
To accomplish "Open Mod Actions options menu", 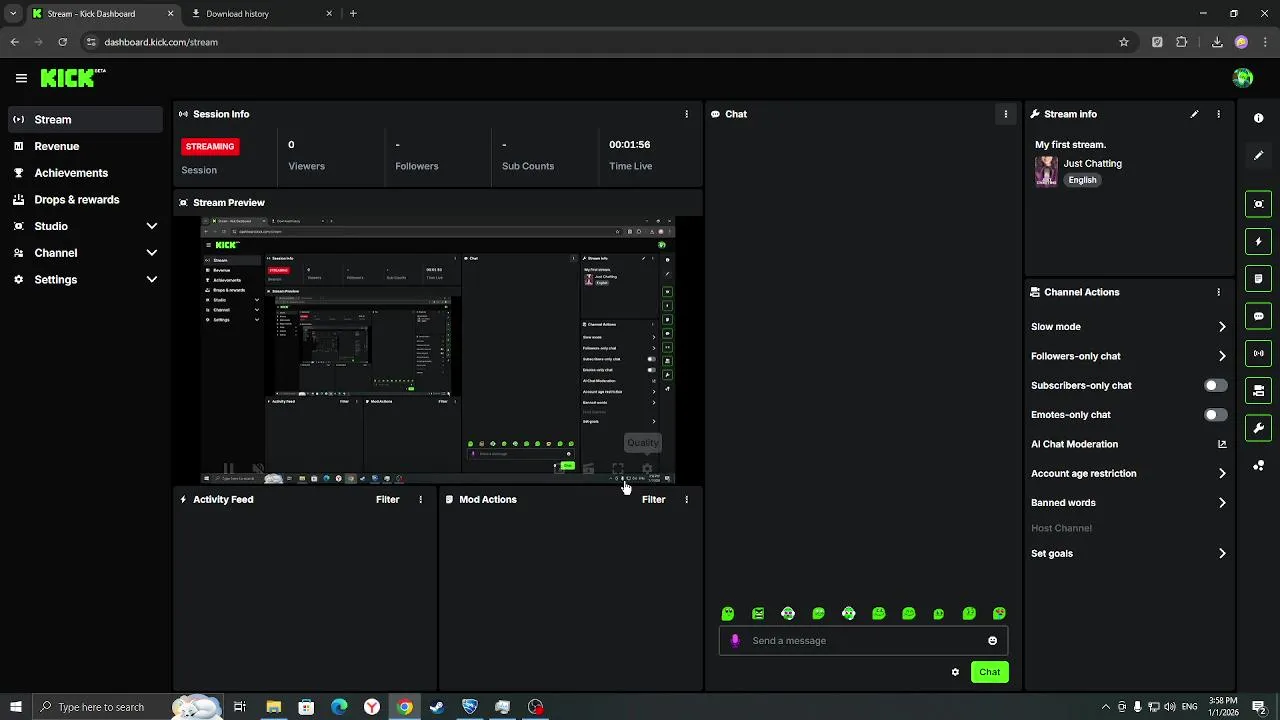I will pyautogui.click(x=686, y=499).
